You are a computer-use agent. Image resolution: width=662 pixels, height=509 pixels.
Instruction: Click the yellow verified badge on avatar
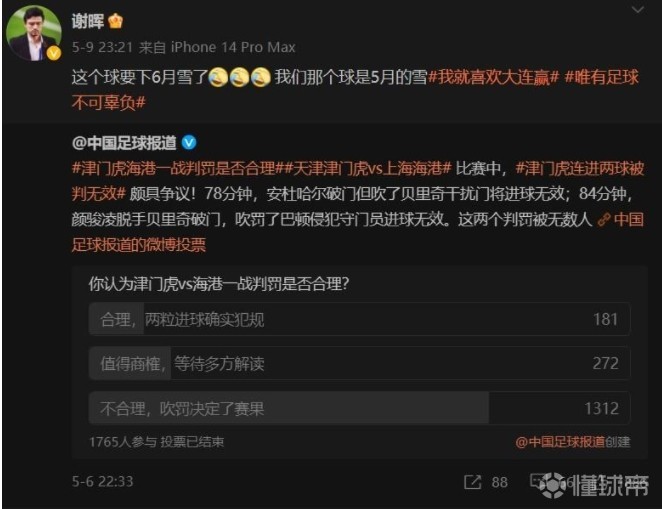[54, 53]
